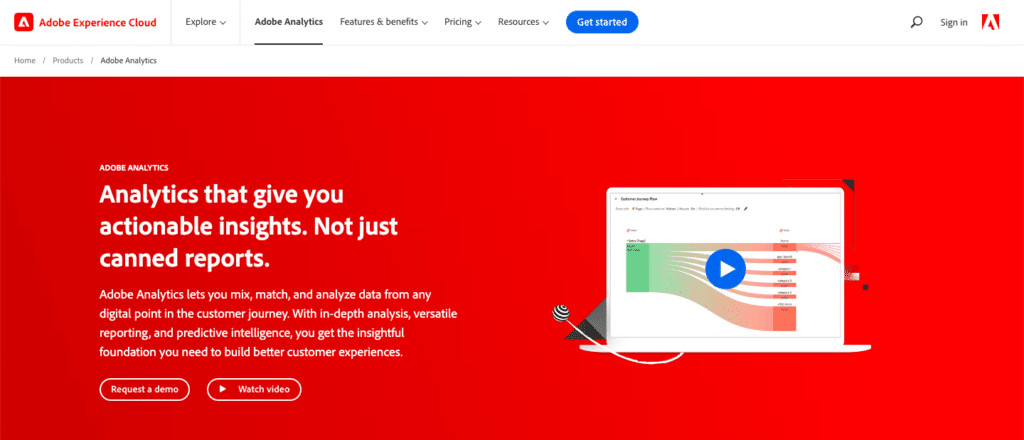Click the Request a demo button
Image resolution: width=1024 pixels, height=440 pixels.
[145, 389]
